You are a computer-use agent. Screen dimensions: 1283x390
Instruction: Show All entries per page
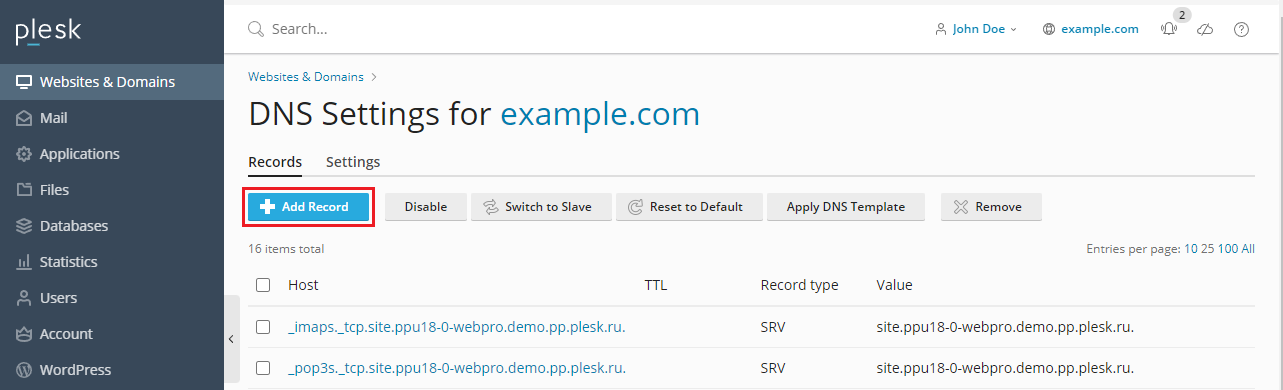coord(1248,249)
